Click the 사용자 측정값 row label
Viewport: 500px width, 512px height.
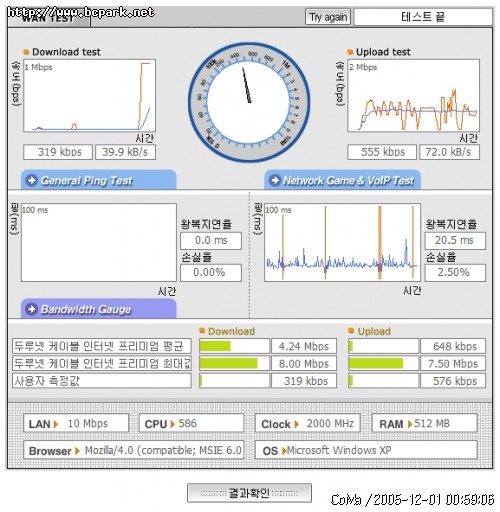(x=102, y=381)
